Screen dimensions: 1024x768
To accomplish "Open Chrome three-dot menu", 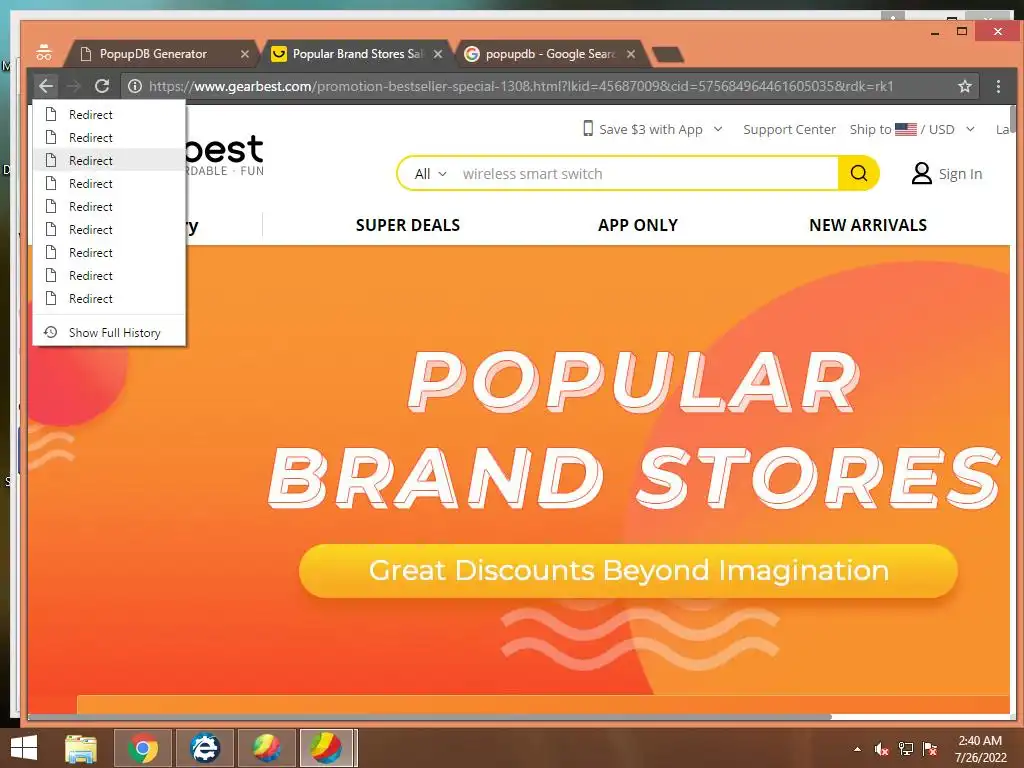I will tap(998, 86).
